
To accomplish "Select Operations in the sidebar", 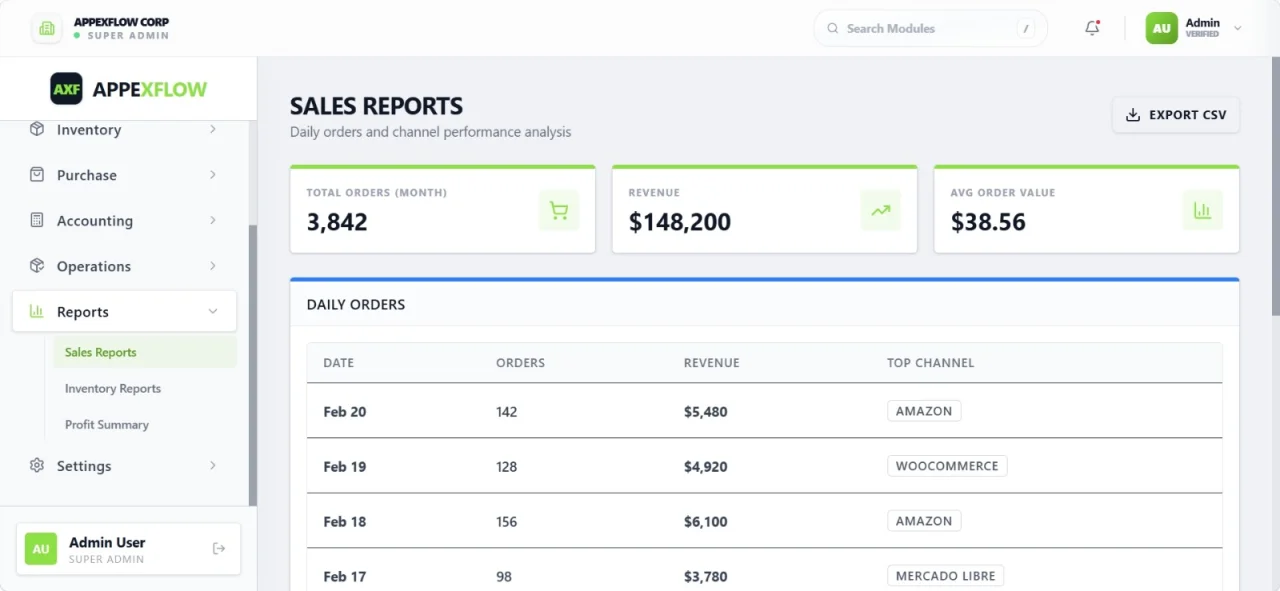I will pyautogui.click(x=124, y=266).
